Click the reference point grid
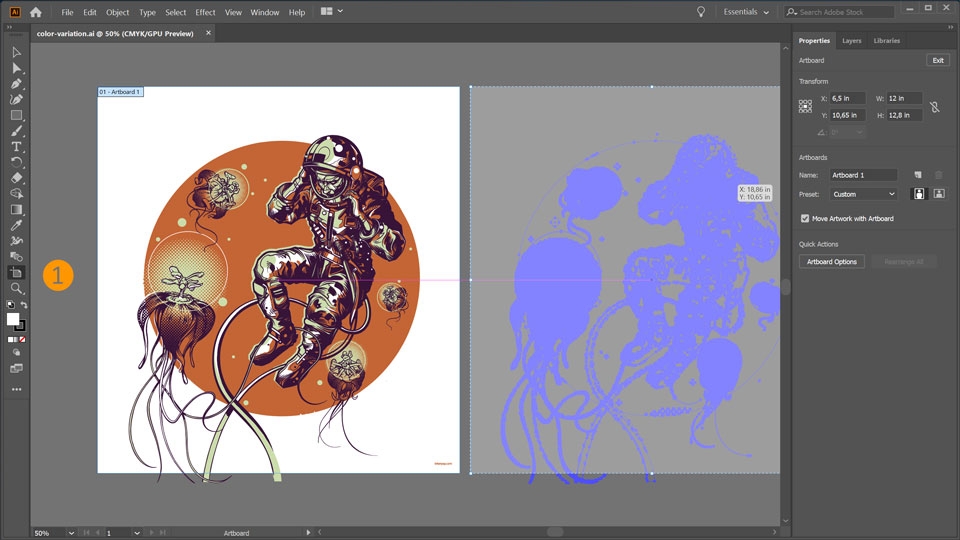Screen dimensions: 960x540 (x=805, y=107)
